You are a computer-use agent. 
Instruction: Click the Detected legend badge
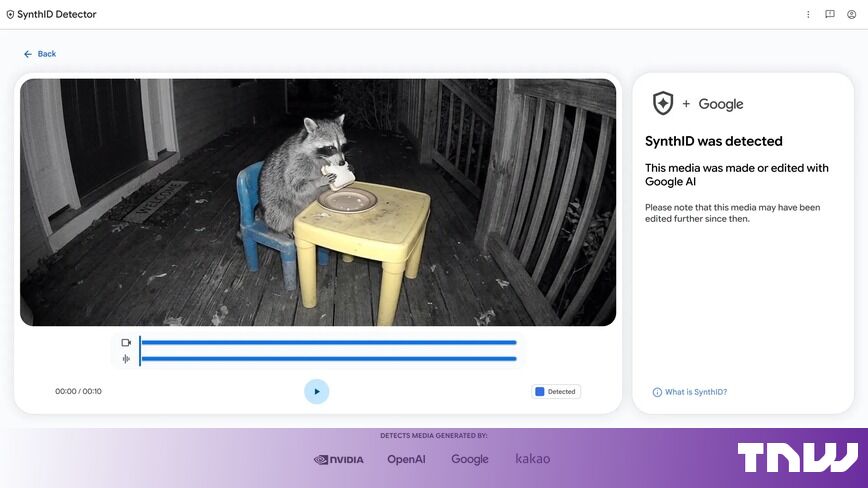[x=556, y=392]
